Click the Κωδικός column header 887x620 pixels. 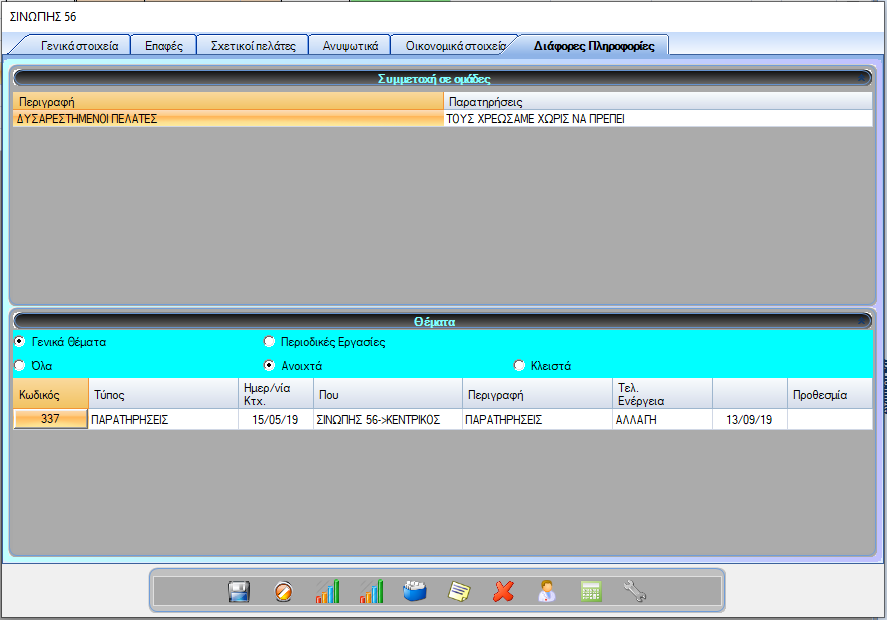[50, 394]
